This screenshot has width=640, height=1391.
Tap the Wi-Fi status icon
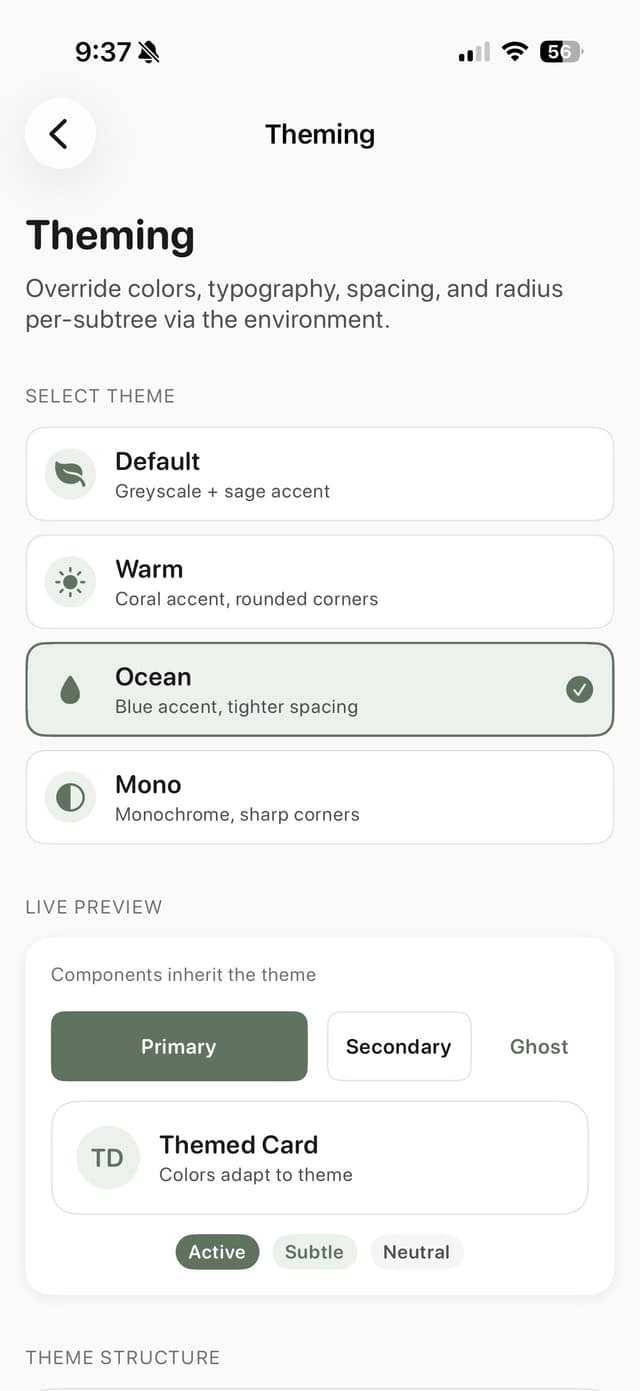coord(515,52)
